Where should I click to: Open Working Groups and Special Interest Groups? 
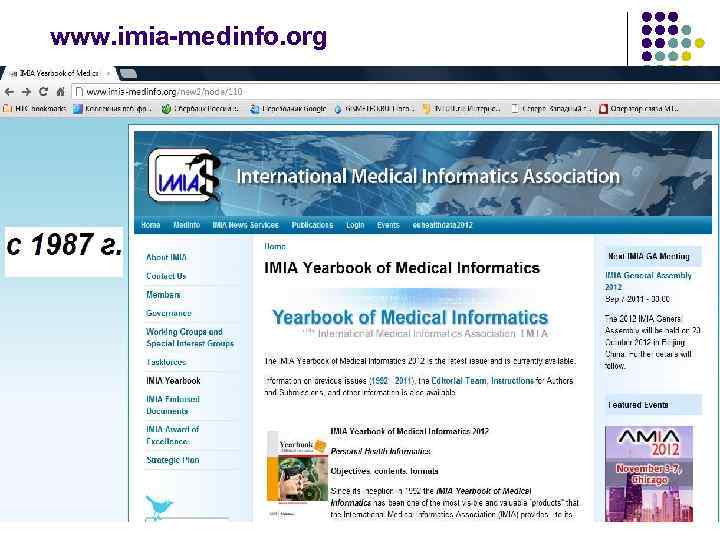click(x=190, y=338)
